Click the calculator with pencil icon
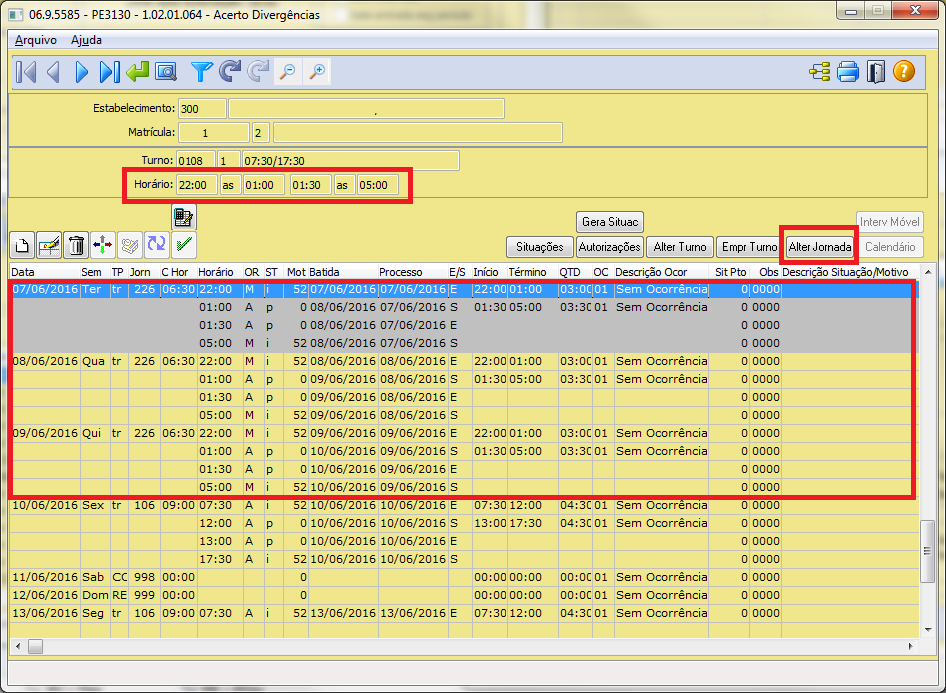Screen dimensions: 946x693 click(x=183, y=217)
